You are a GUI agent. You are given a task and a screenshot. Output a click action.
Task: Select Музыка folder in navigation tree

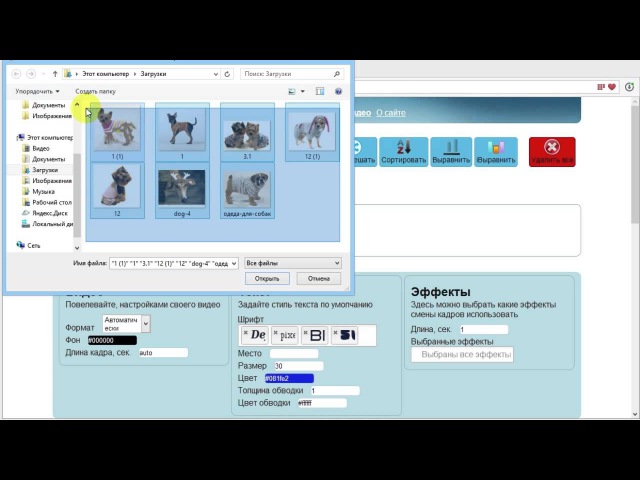[43, 191]
